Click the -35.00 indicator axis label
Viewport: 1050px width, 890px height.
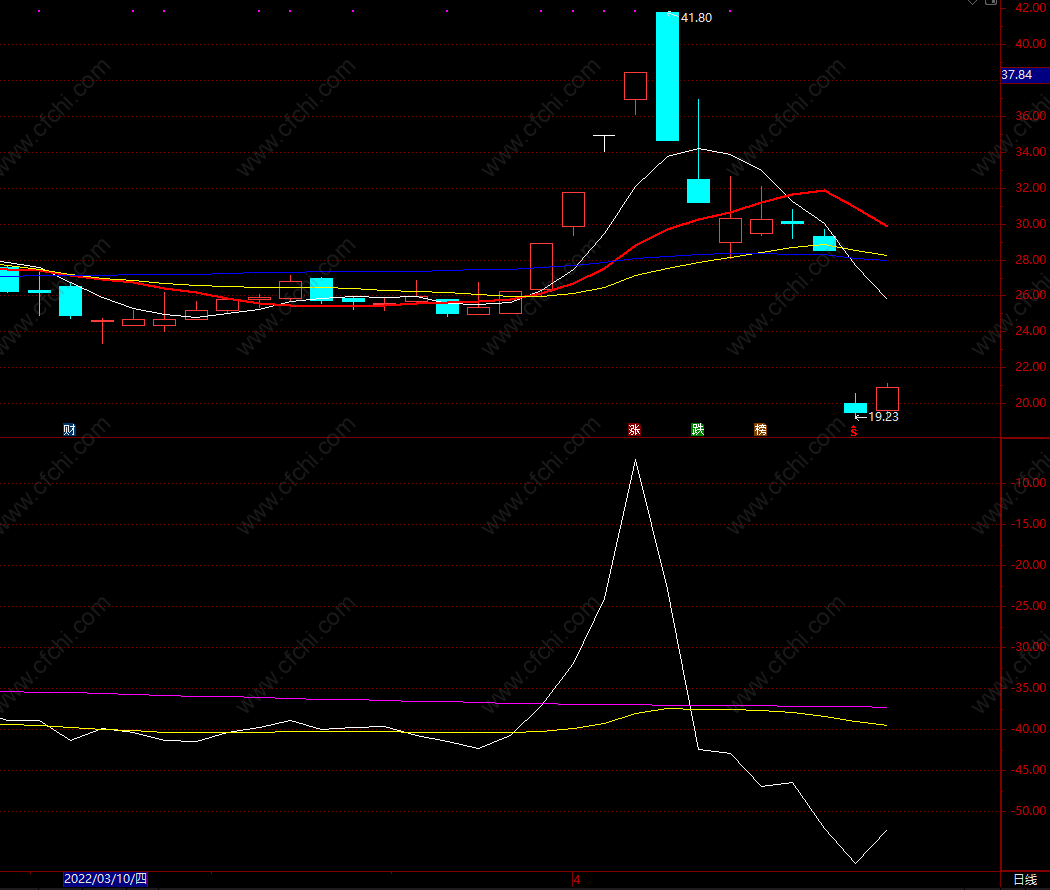1029,688
